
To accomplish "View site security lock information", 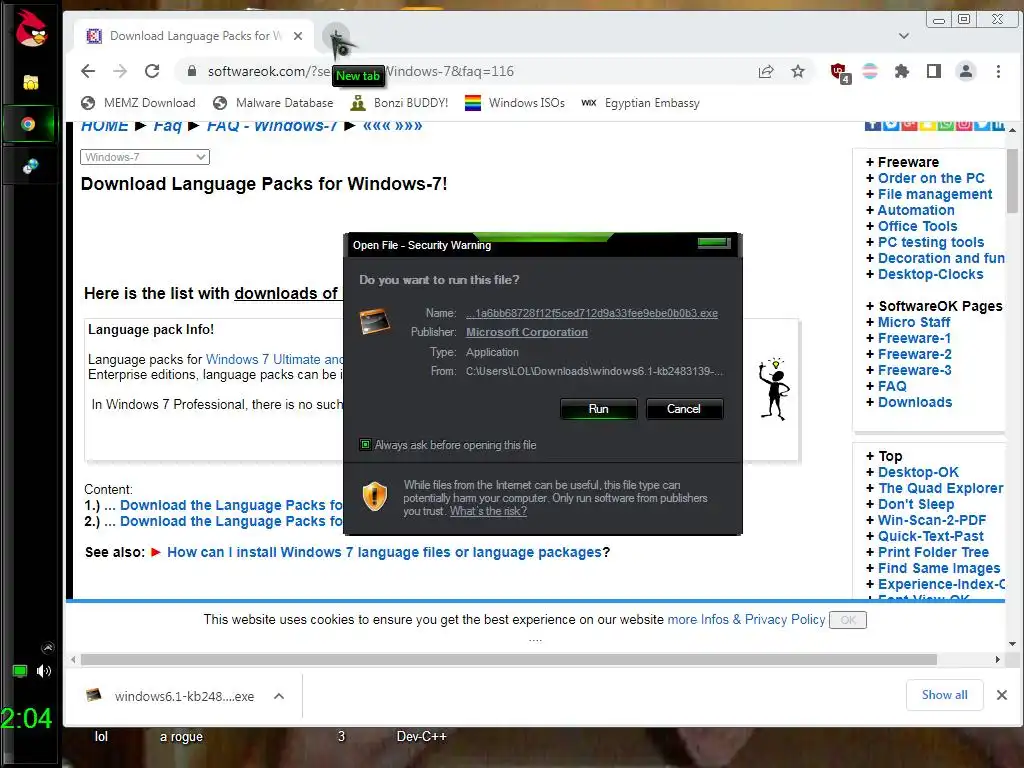I will pyautogui.click(x=191, y=71).
